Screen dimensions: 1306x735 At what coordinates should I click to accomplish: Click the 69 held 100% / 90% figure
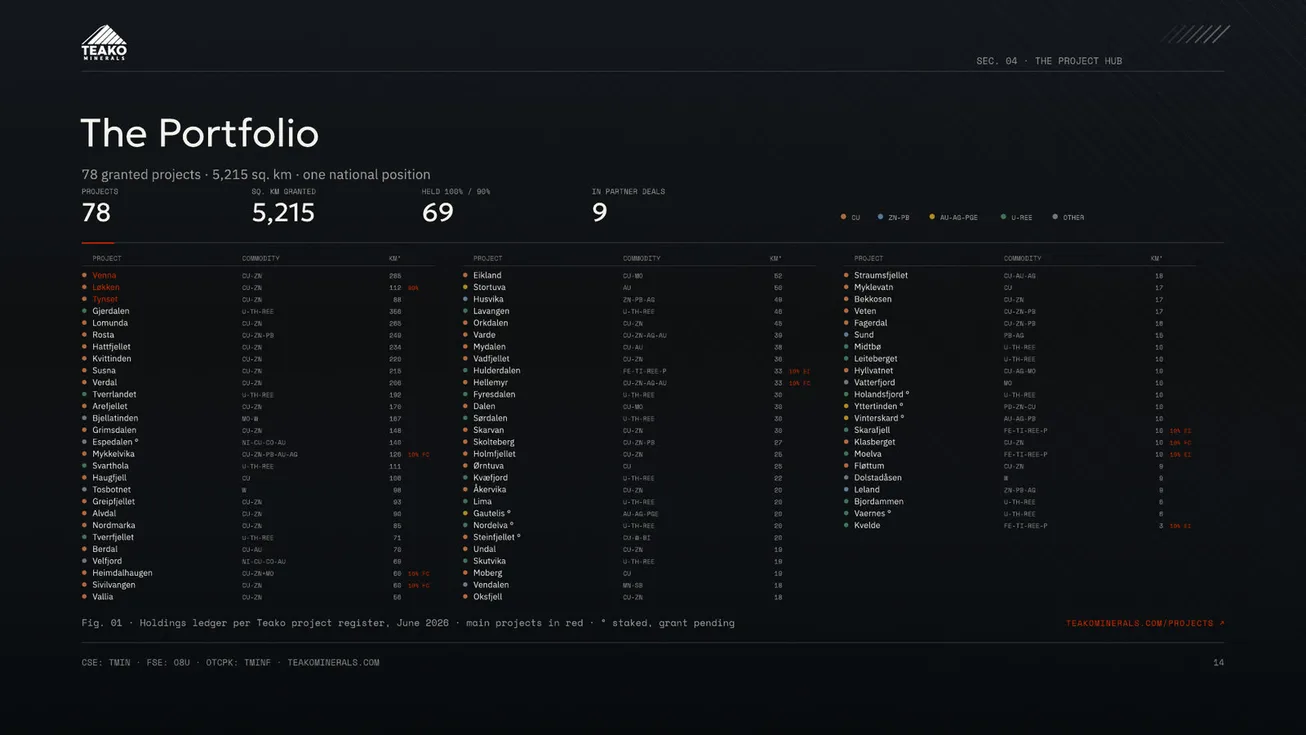(438, 212)
